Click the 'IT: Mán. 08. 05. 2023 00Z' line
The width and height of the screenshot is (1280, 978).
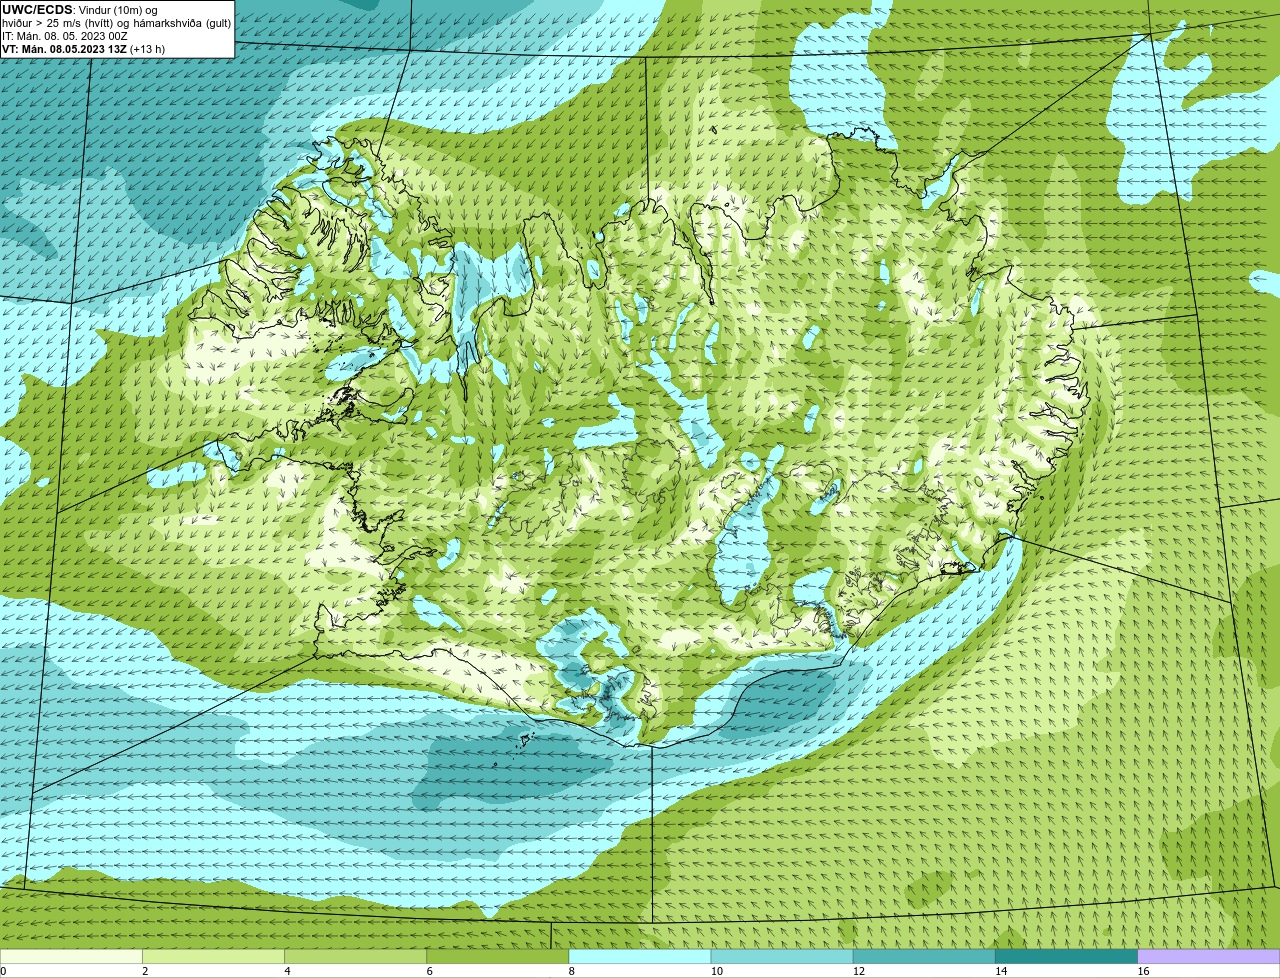(x=65, y=36)
